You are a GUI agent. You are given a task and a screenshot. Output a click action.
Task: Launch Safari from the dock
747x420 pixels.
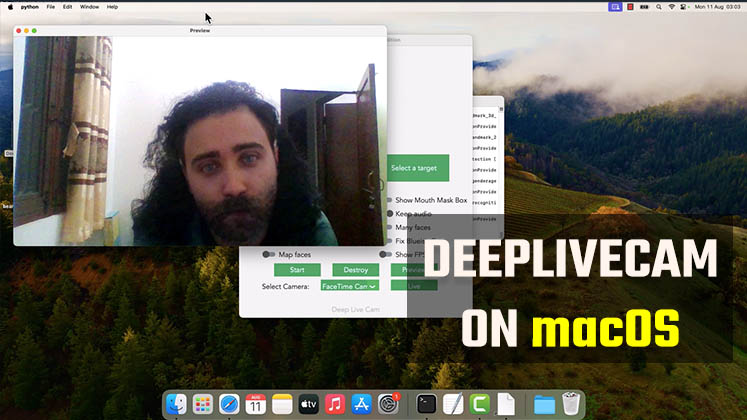[x=229, y=404]
